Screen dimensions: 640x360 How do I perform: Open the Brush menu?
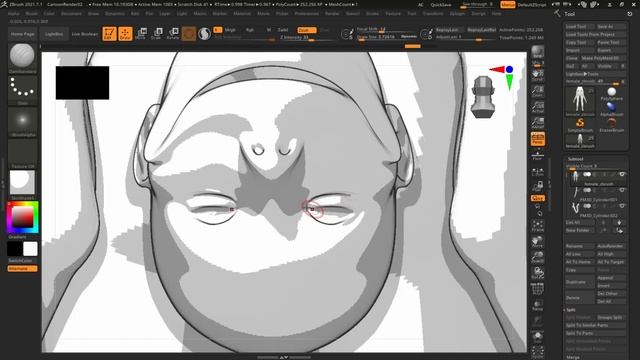point(31,13)
